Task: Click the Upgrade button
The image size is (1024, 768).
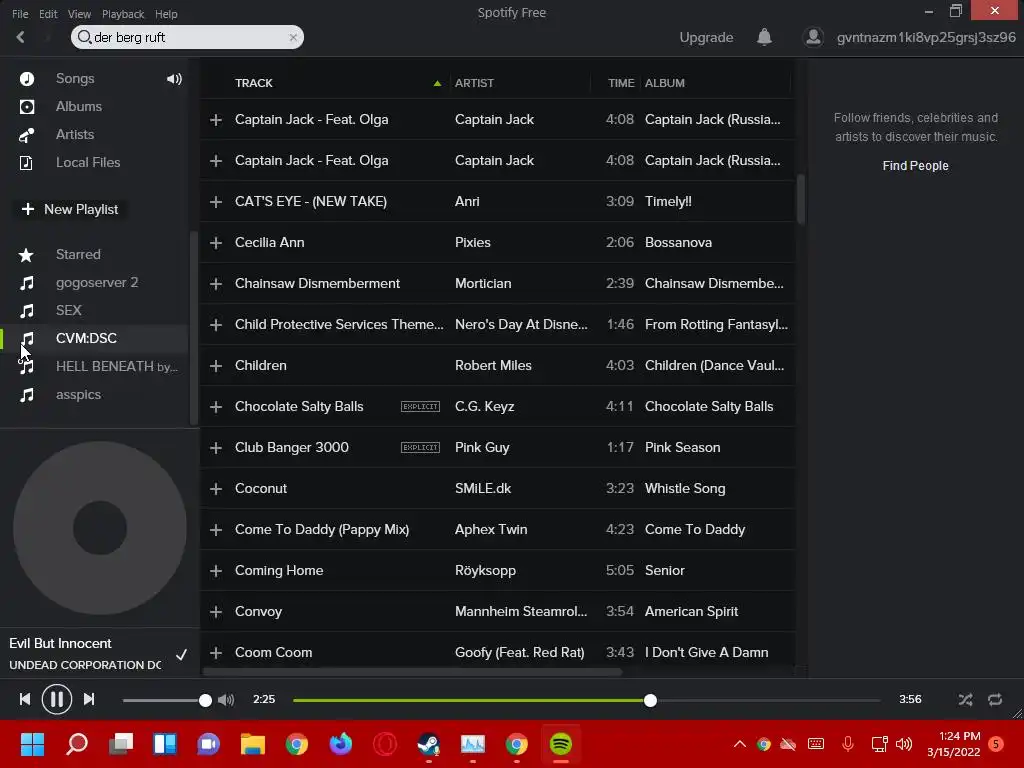Action: click(706, 37)
